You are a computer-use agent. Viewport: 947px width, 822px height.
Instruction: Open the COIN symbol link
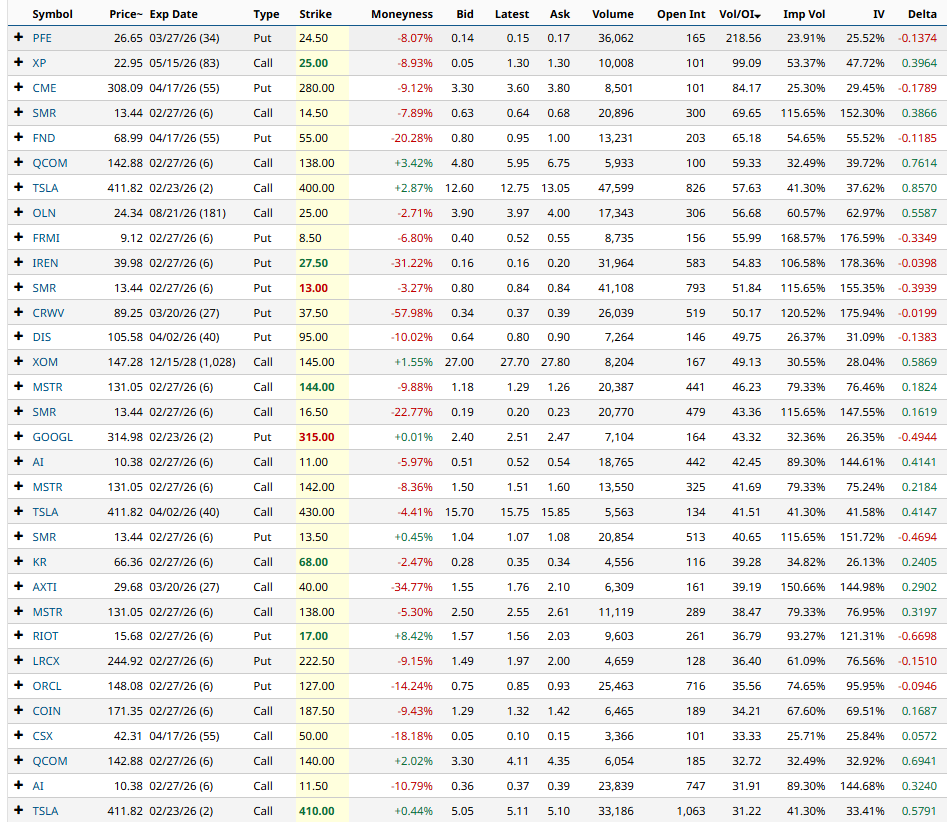(47, 711)
